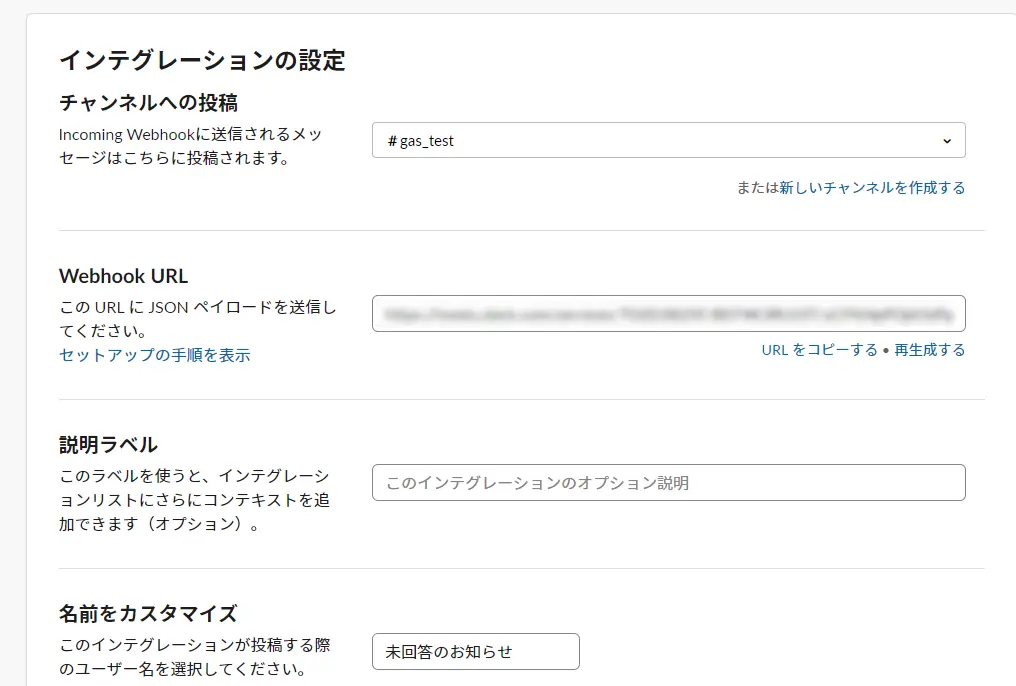Open the "# gas_test" channel dropdown
The height and width of the screenshot is (686, 1016).
pos(670,140)
